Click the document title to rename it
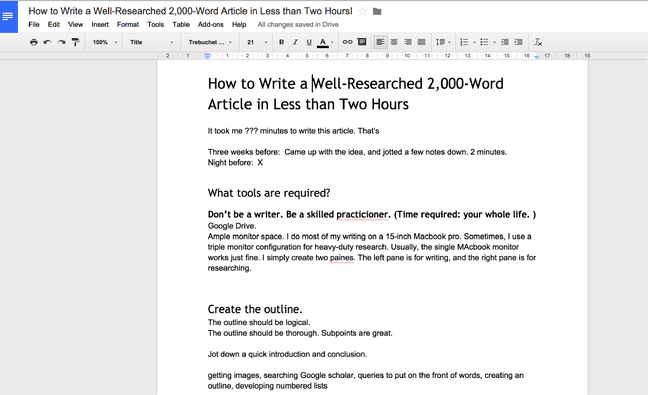Image resolution: width=648 pixels, height=395 pixels. (x=190, y=11)
